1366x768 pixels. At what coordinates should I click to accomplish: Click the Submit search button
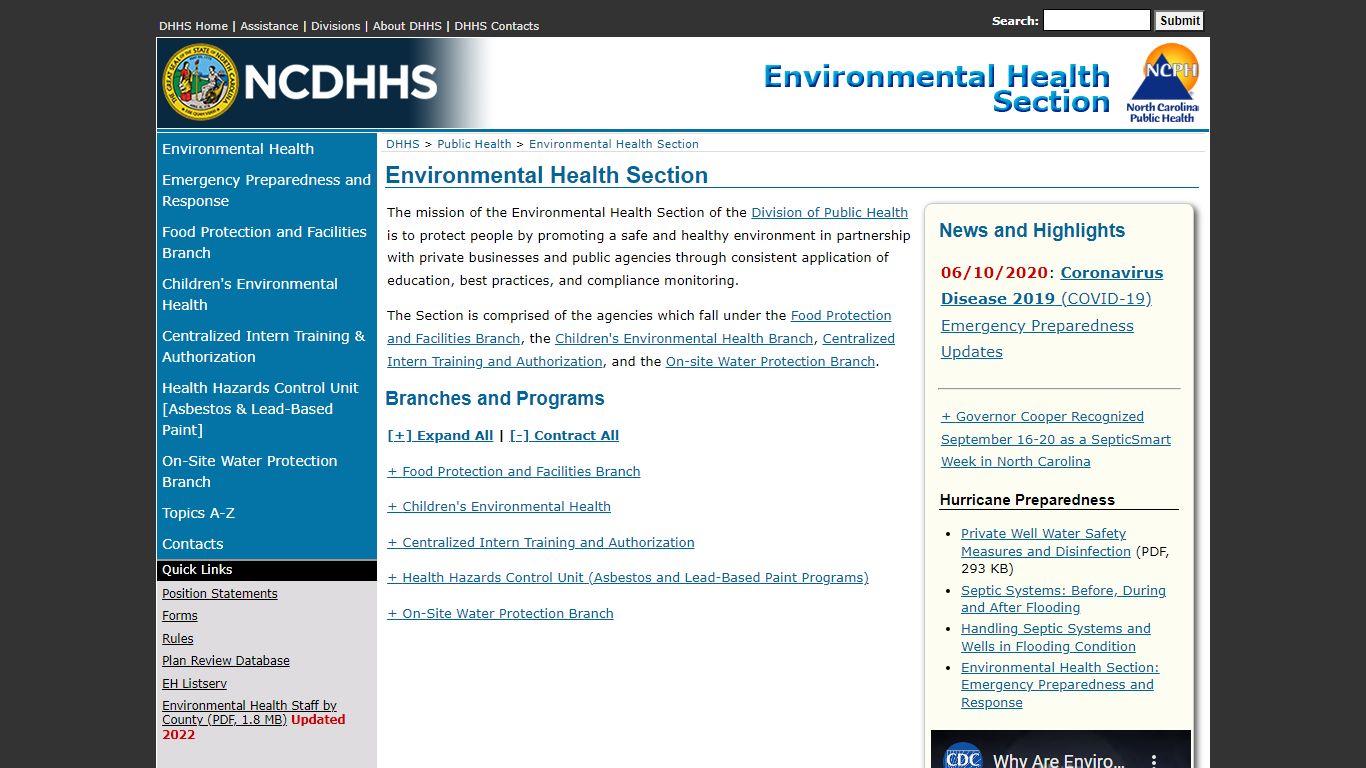pyautogui.click(x=1179, y=20)
